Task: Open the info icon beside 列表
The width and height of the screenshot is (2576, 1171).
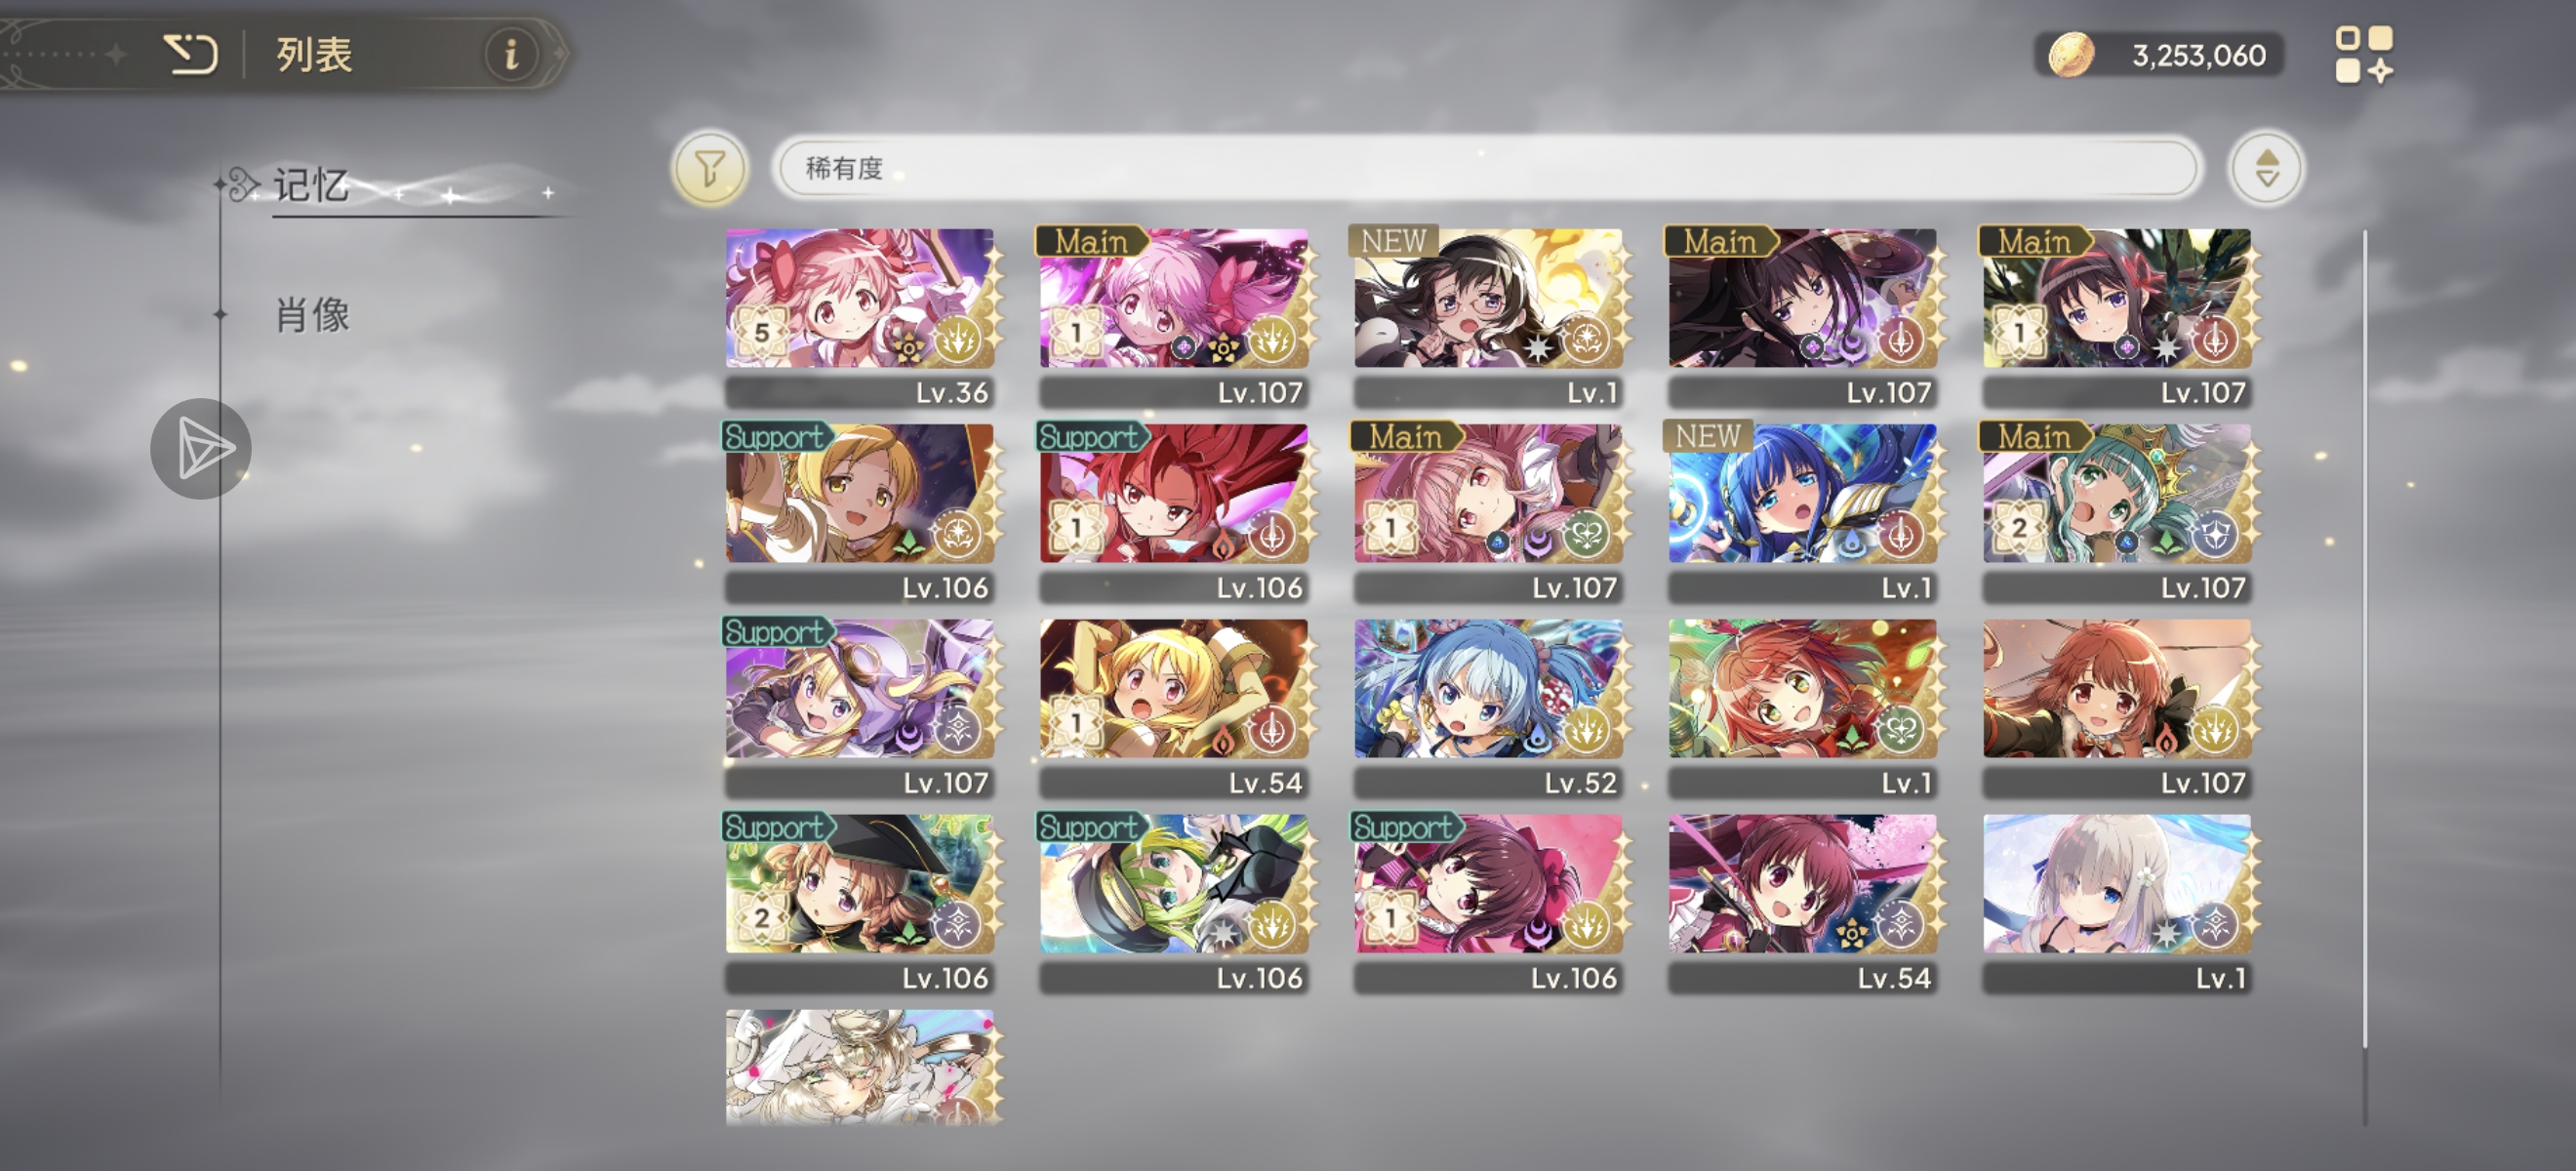Action: click(512, 54)
